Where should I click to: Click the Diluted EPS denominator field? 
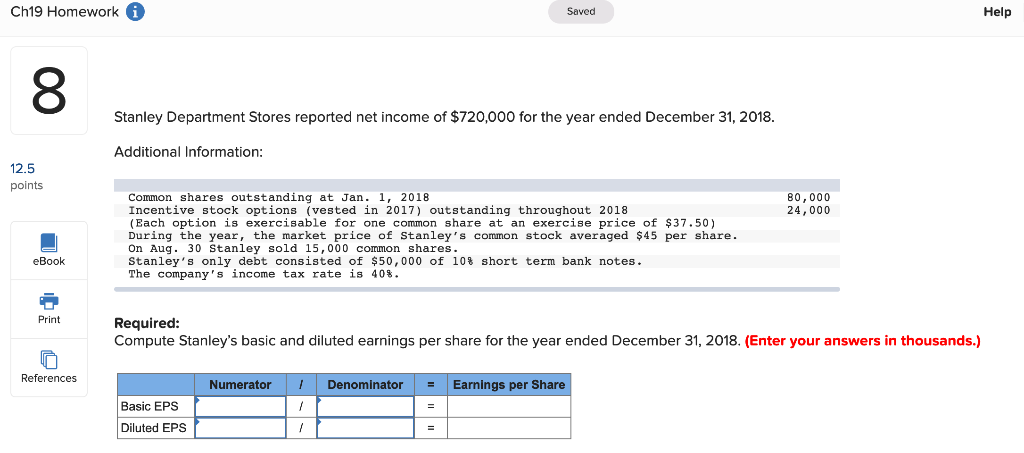[x=365, y=428]
